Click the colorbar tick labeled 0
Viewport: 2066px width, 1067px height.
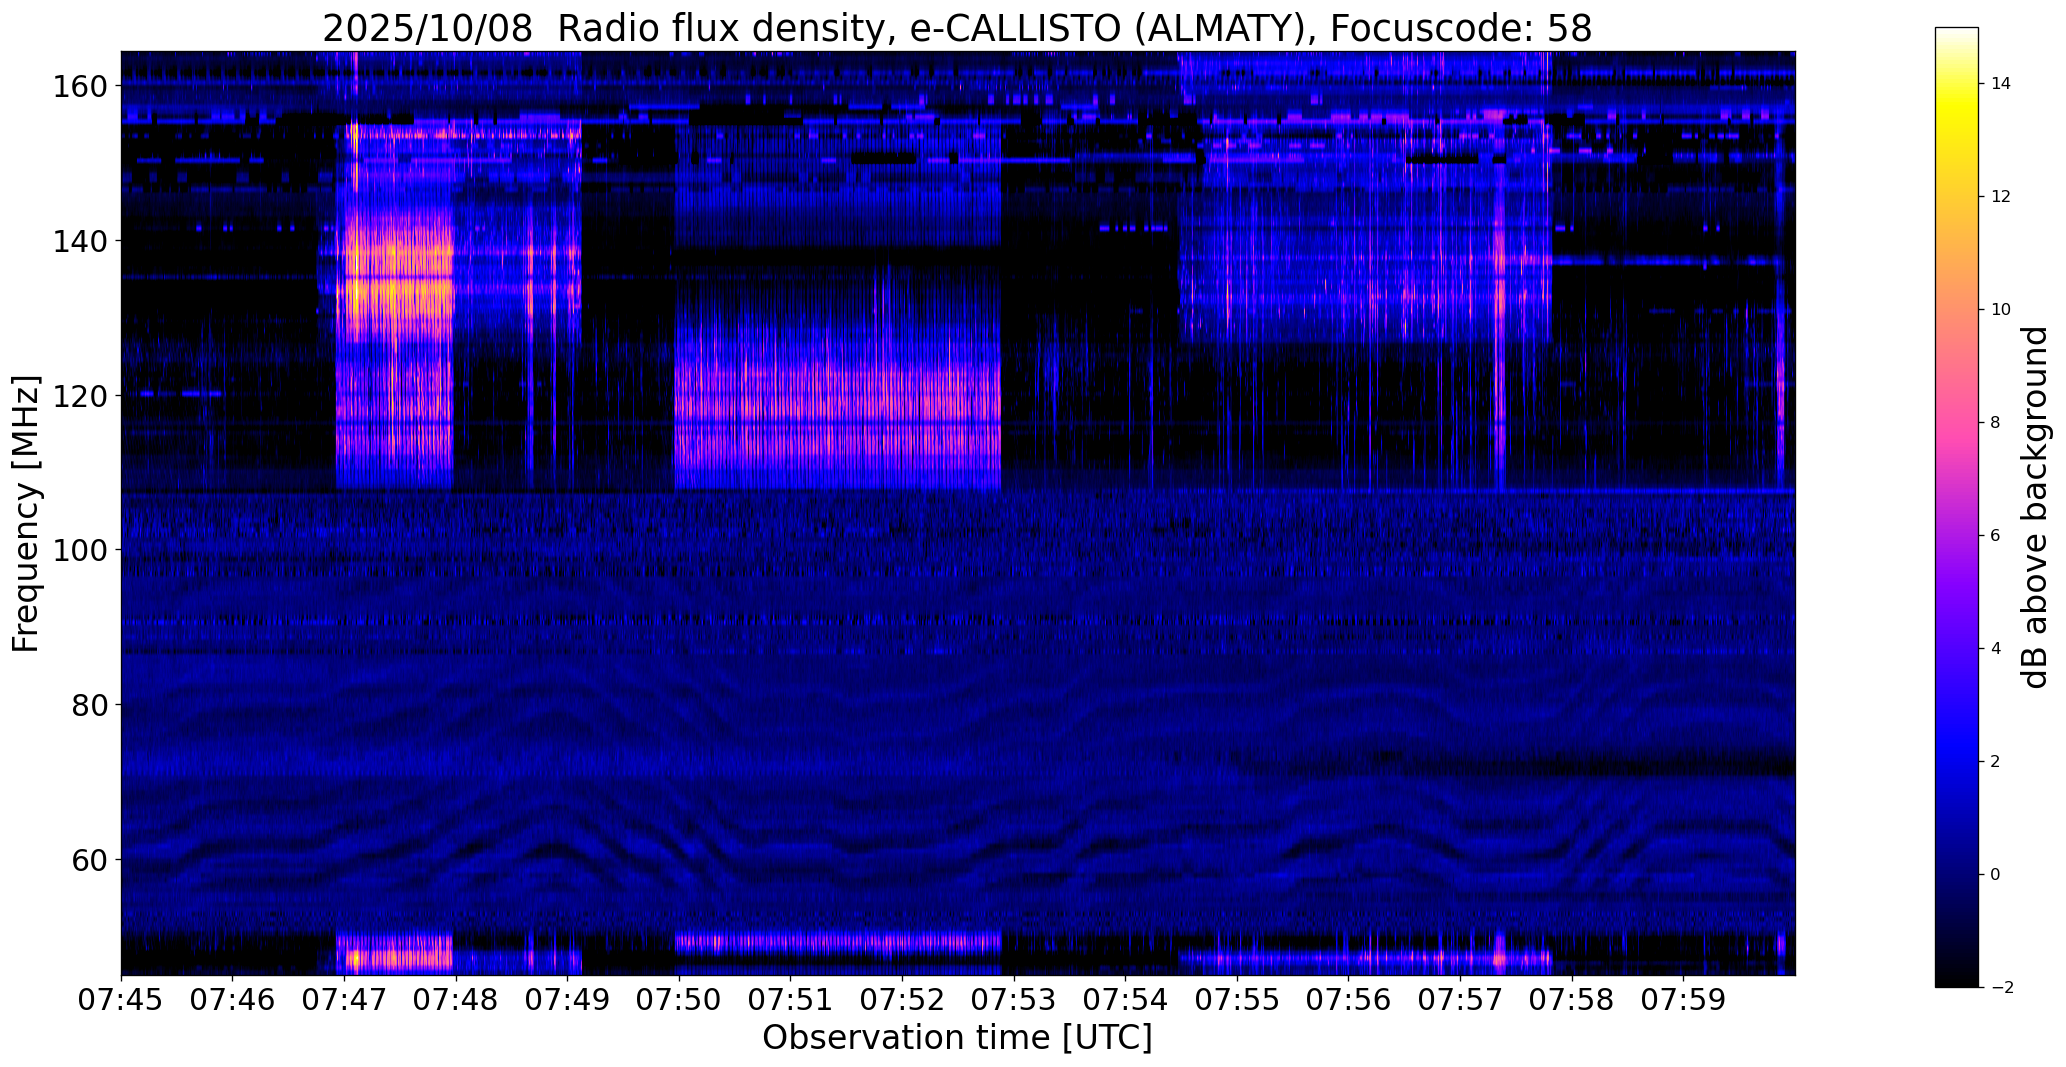click(x=1995, y=875)
